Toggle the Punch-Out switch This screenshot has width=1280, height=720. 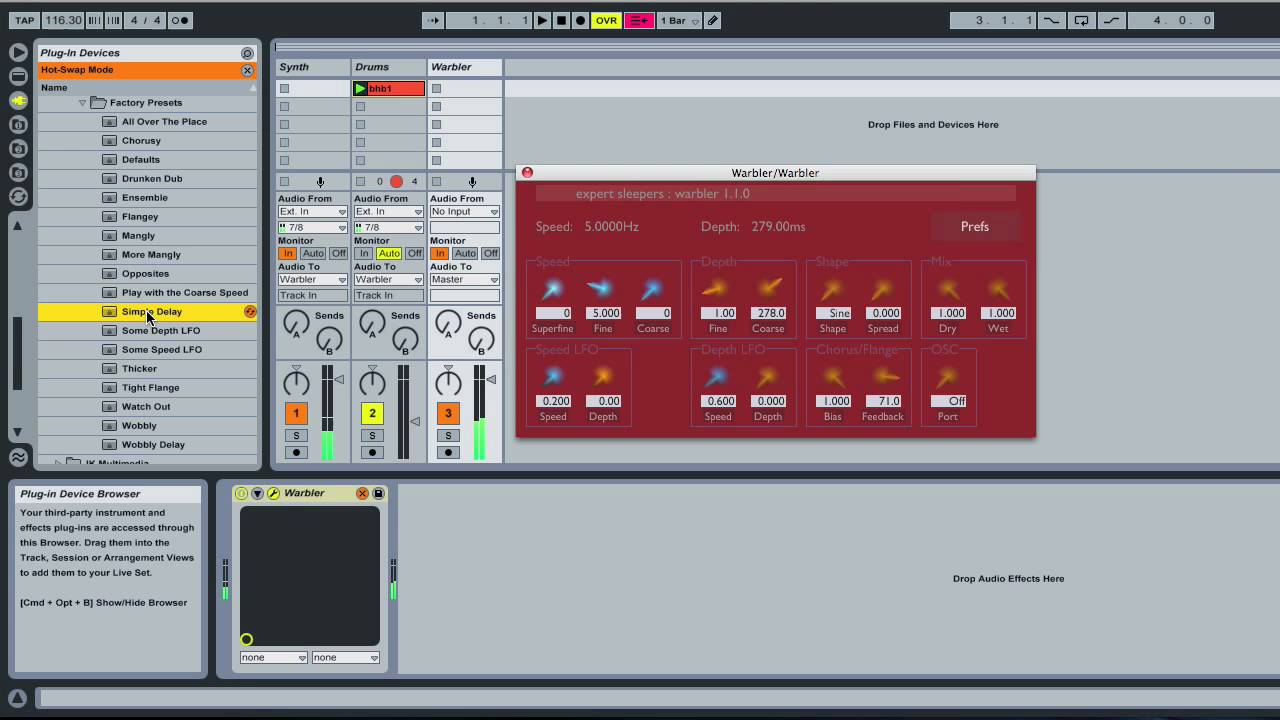click(1111, 20)
